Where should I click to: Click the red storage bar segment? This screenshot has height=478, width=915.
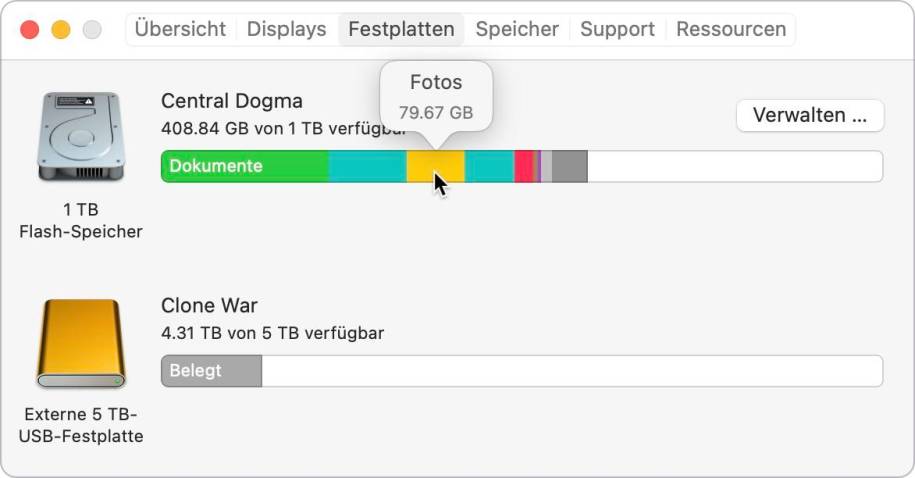point(524,166)
